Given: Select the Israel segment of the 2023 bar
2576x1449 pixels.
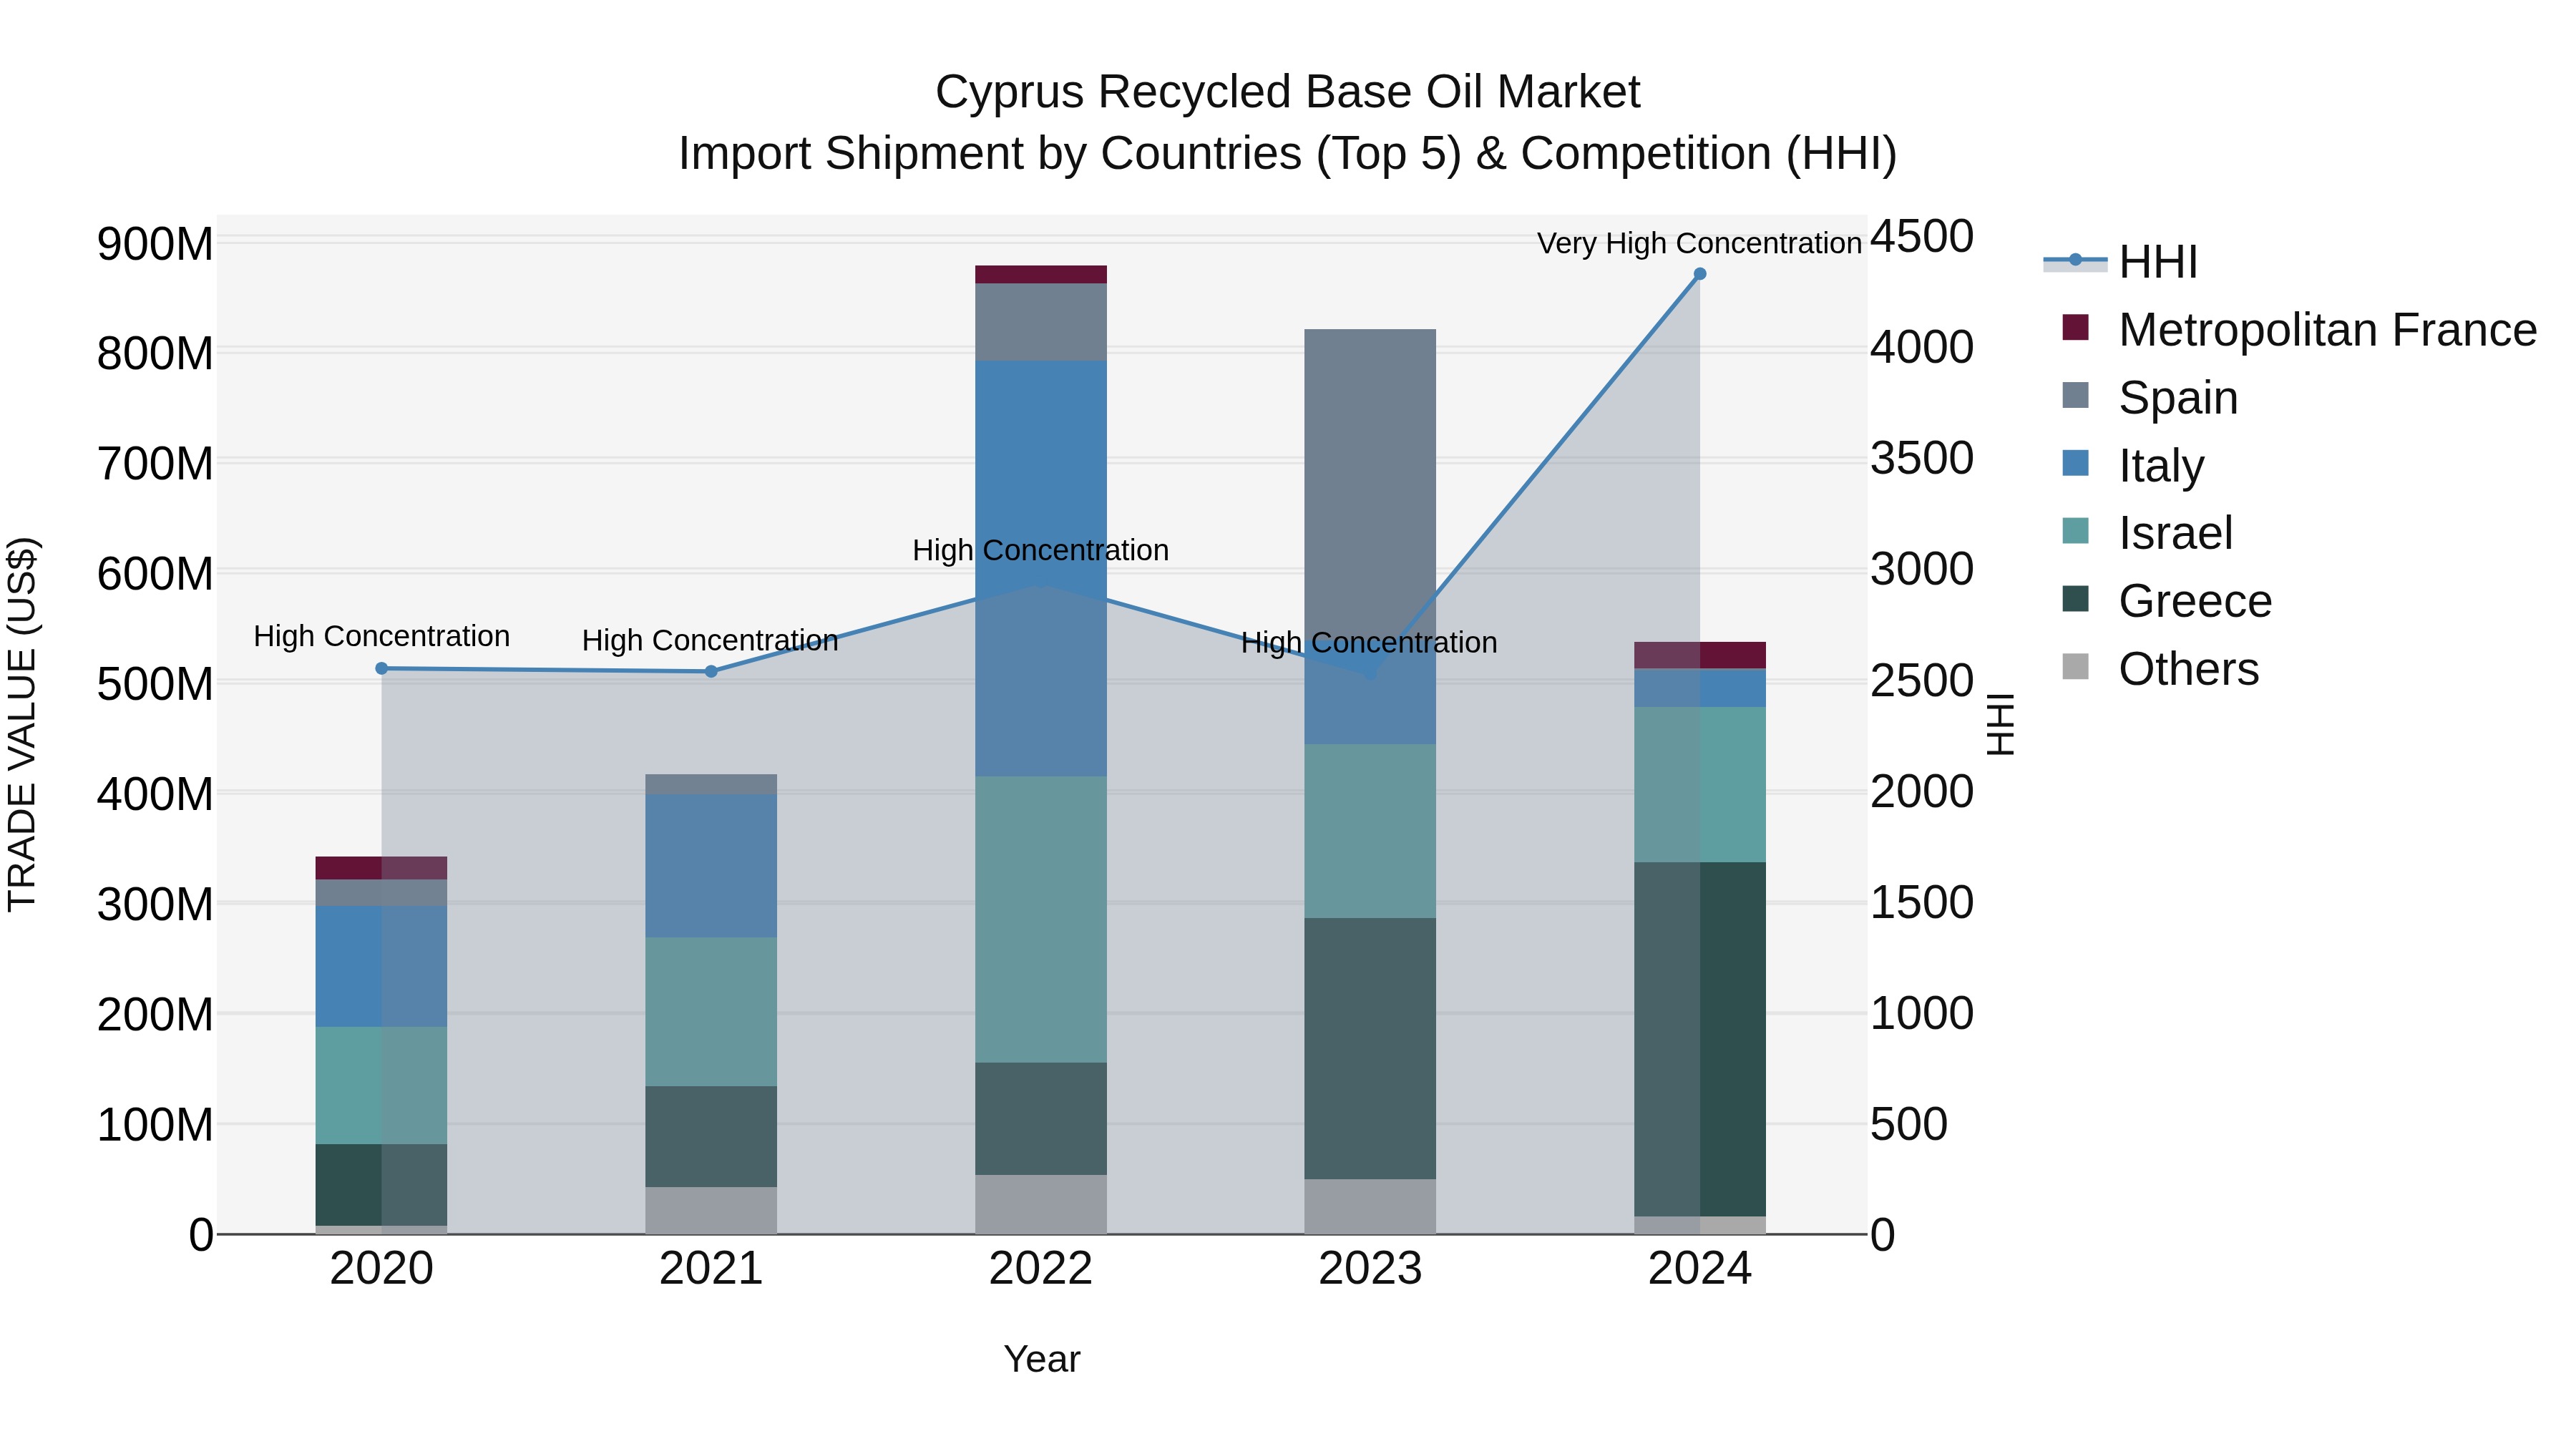Looking at the screenshot, I should tap(1370, 831).
